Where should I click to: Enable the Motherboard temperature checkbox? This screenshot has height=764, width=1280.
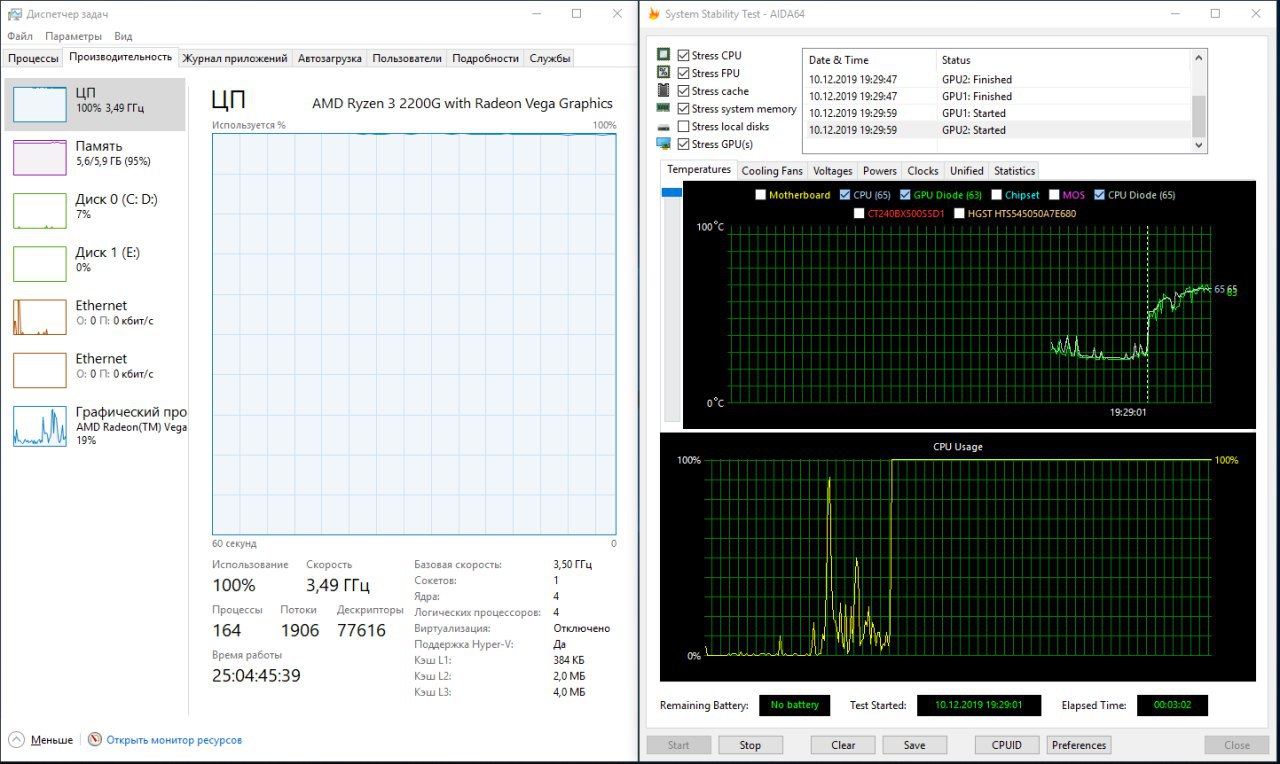coord(761,195)
